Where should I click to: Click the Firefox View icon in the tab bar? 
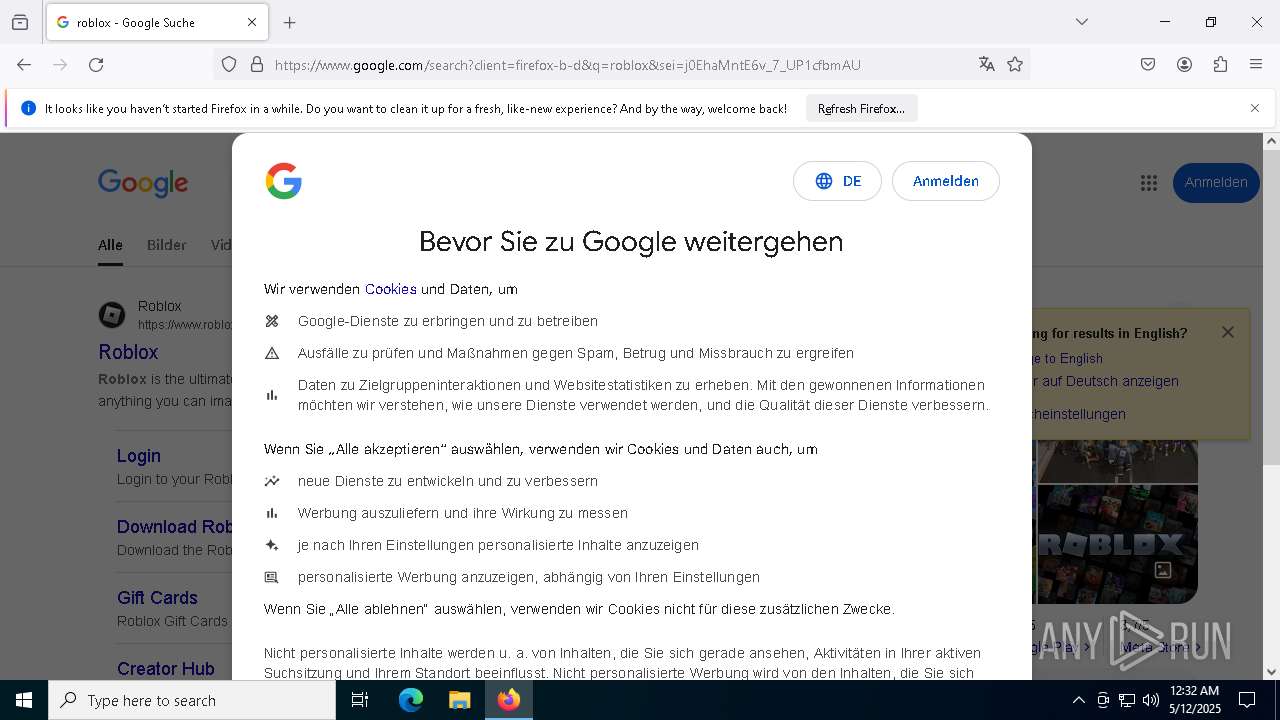click(20, 22)
